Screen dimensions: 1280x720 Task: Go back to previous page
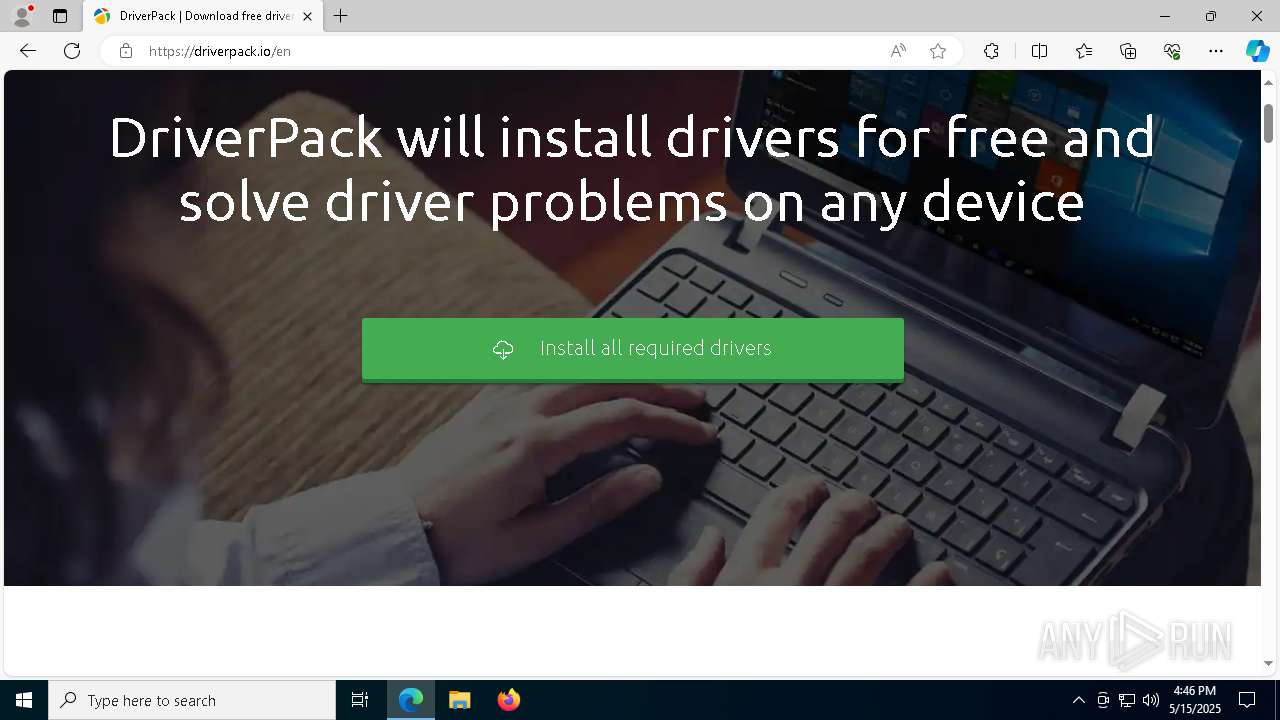click(28, 51)
